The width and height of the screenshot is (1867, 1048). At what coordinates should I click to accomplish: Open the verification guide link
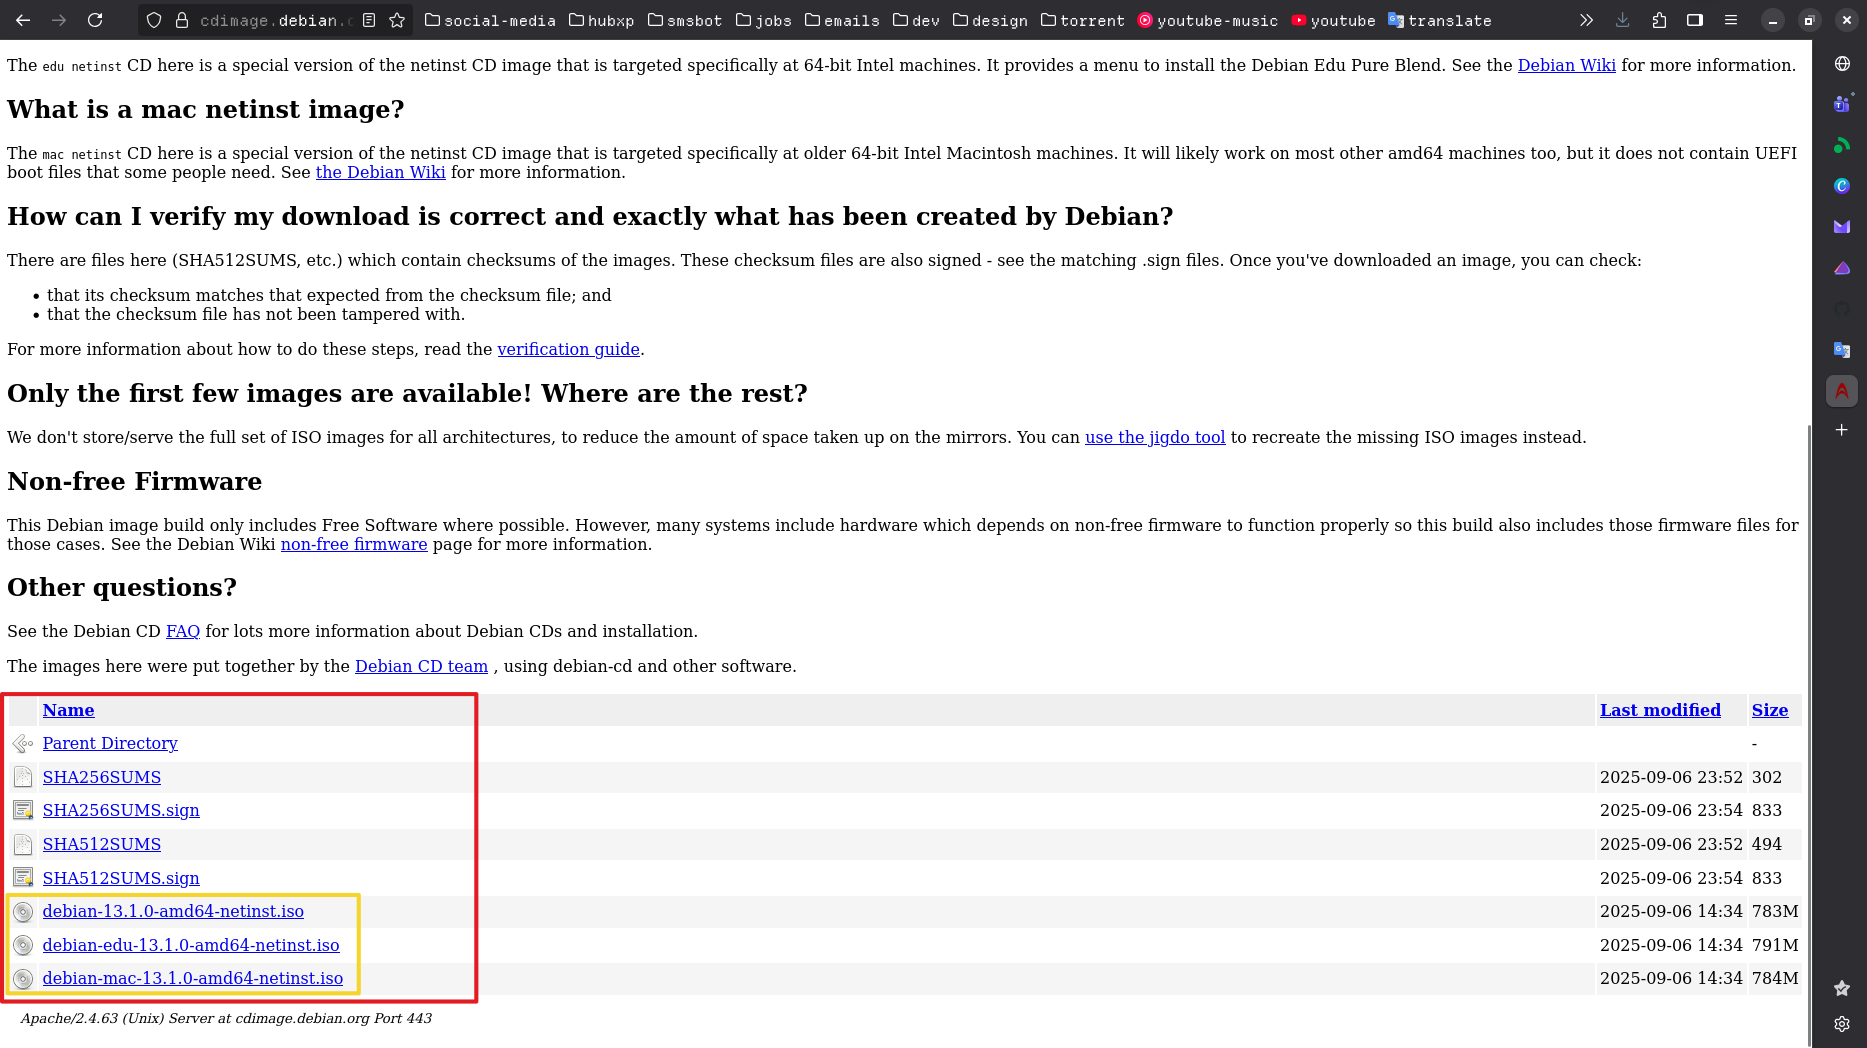(x=568, y=349)
